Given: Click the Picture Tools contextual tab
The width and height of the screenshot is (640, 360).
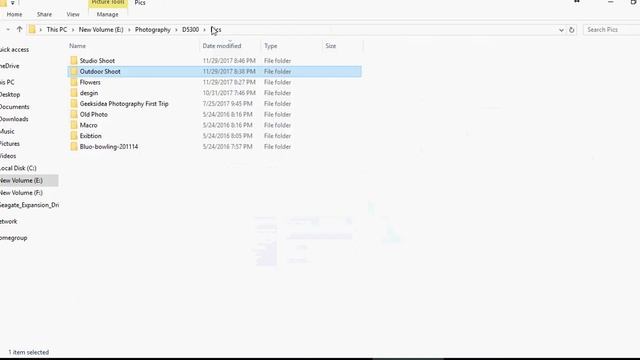Looking at the screenshot, I should point(108,2).
